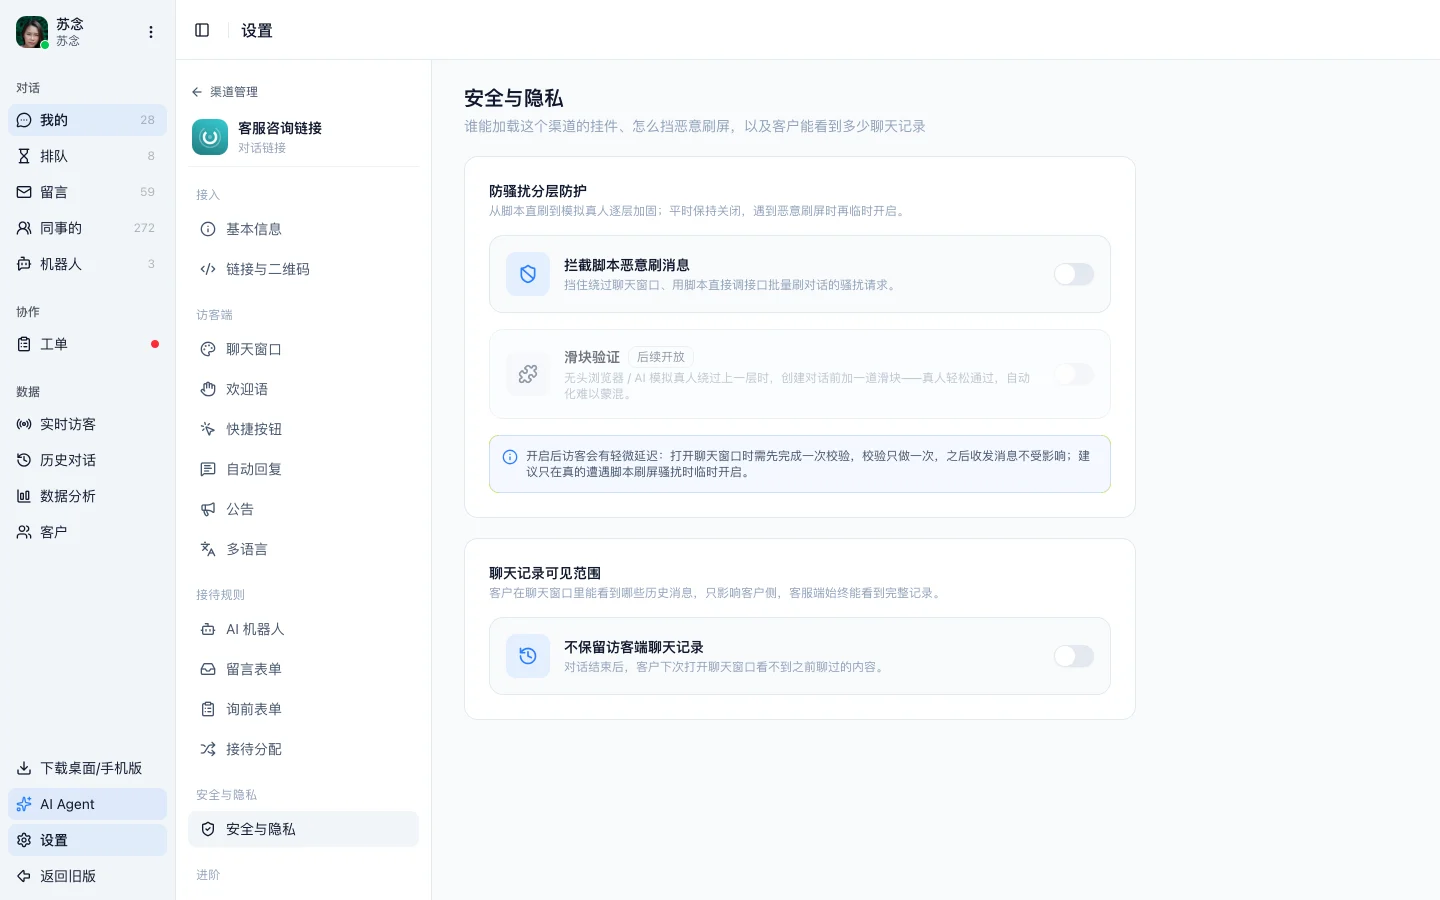Click the info icon in the notice banner
Screen dimensions: 1440x900
[x=510, y=457]
